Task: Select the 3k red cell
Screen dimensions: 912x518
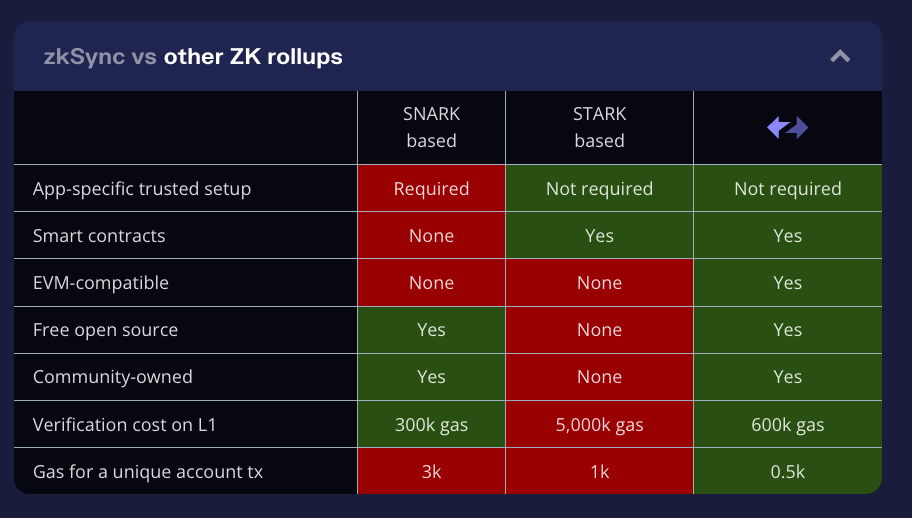Action: point(432,471)
